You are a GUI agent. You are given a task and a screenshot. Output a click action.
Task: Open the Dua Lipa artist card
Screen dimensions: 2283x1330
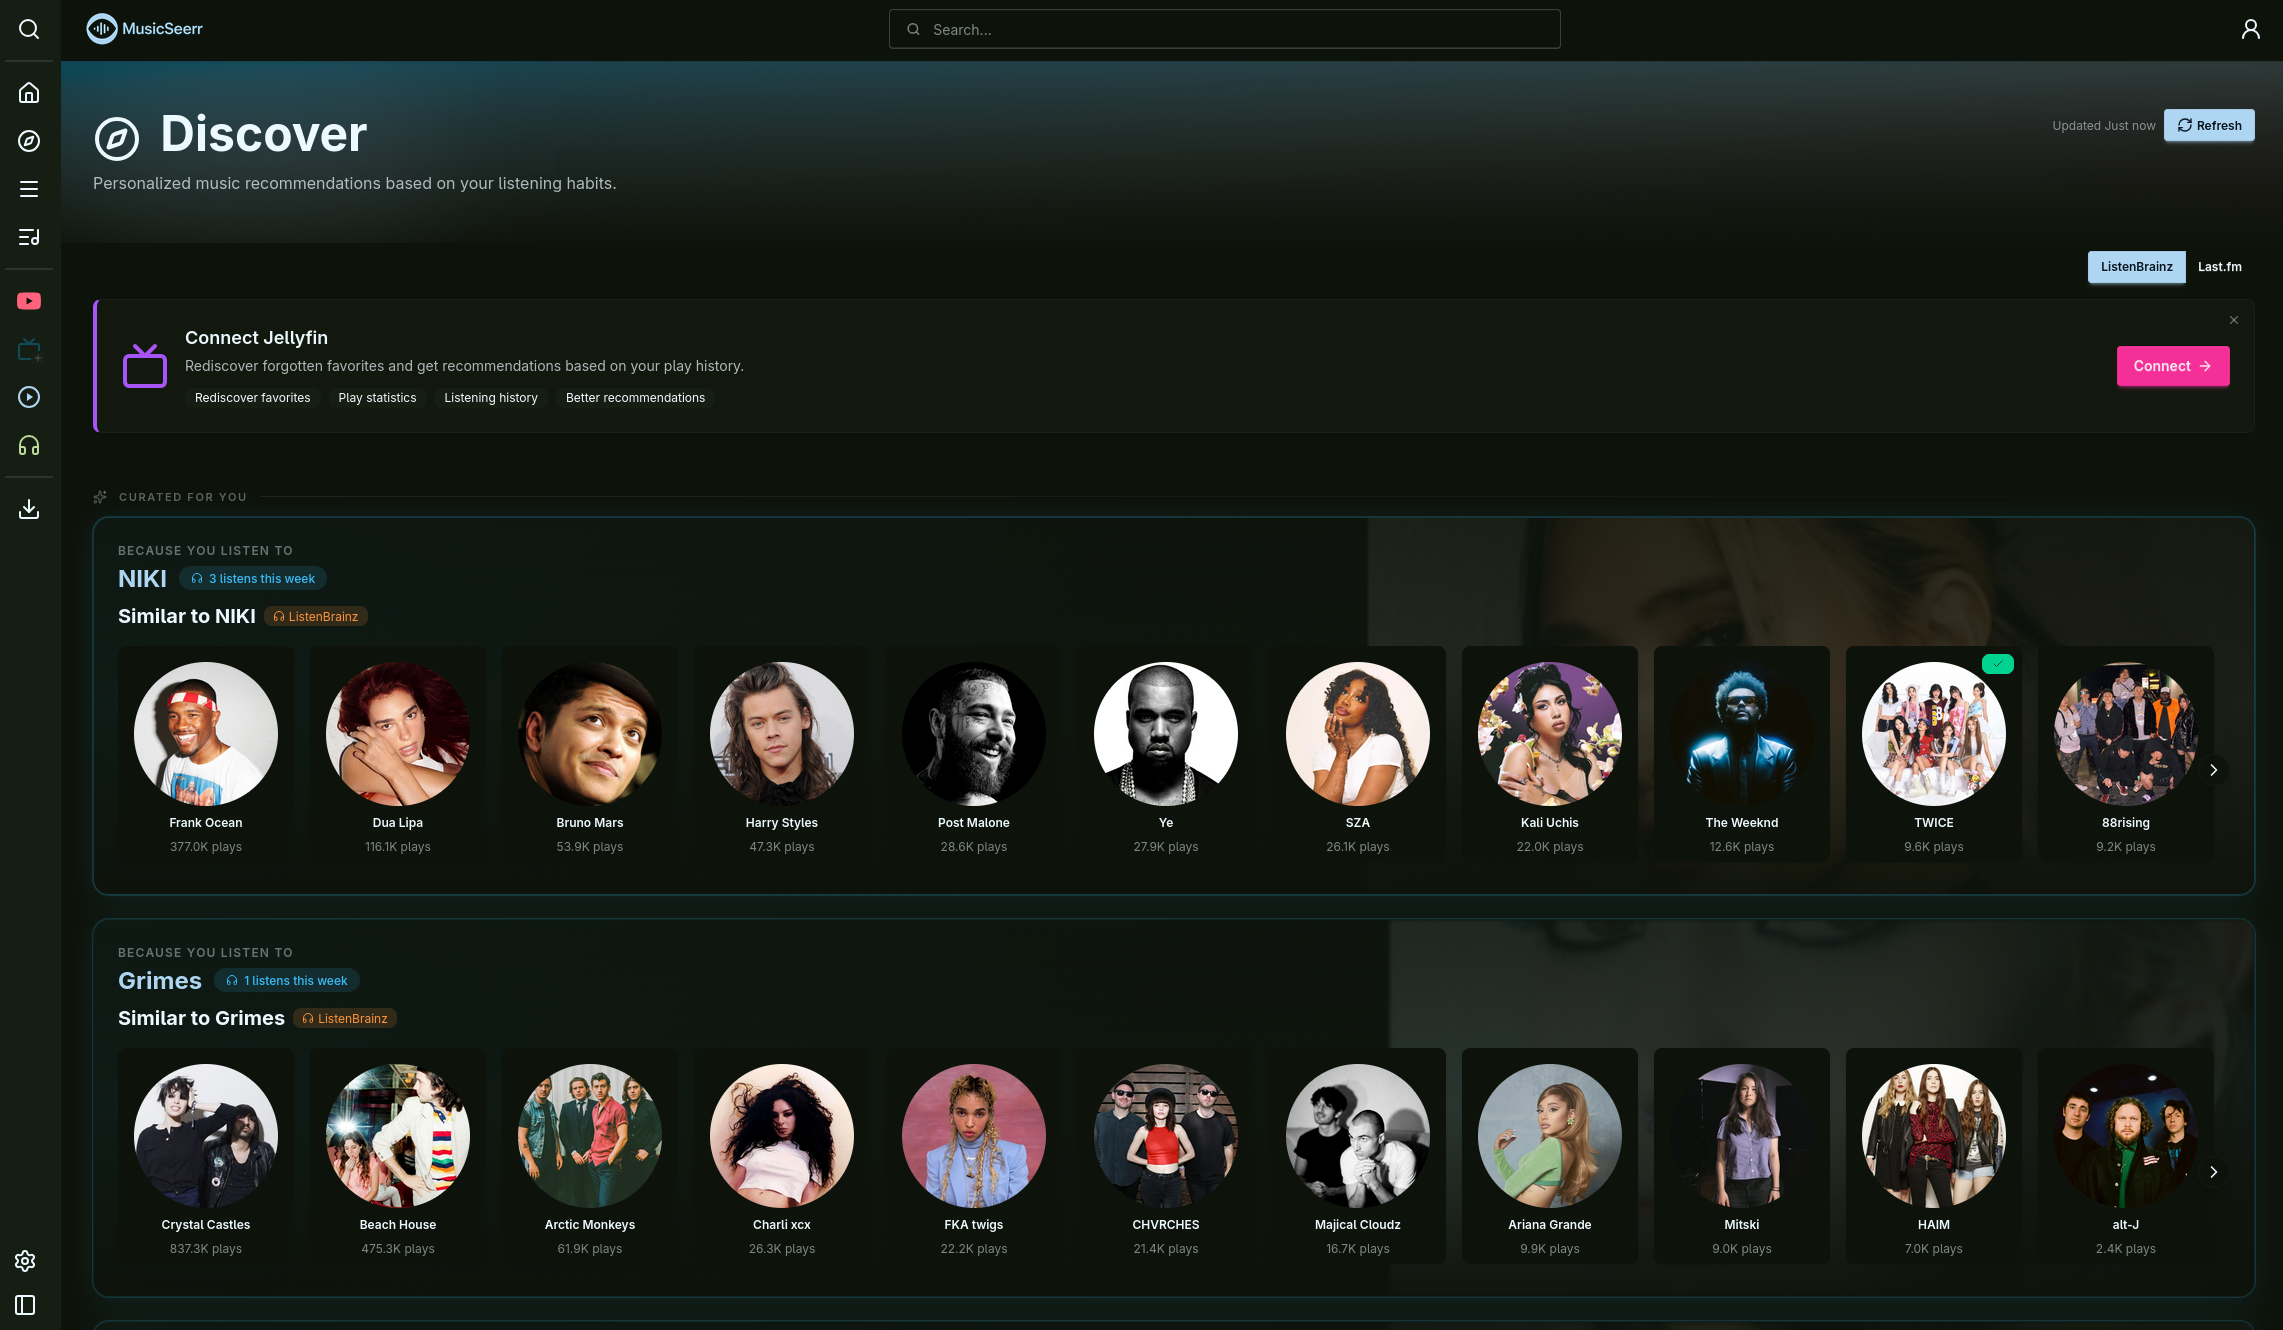pyautogui.click(x=398, y=754)
